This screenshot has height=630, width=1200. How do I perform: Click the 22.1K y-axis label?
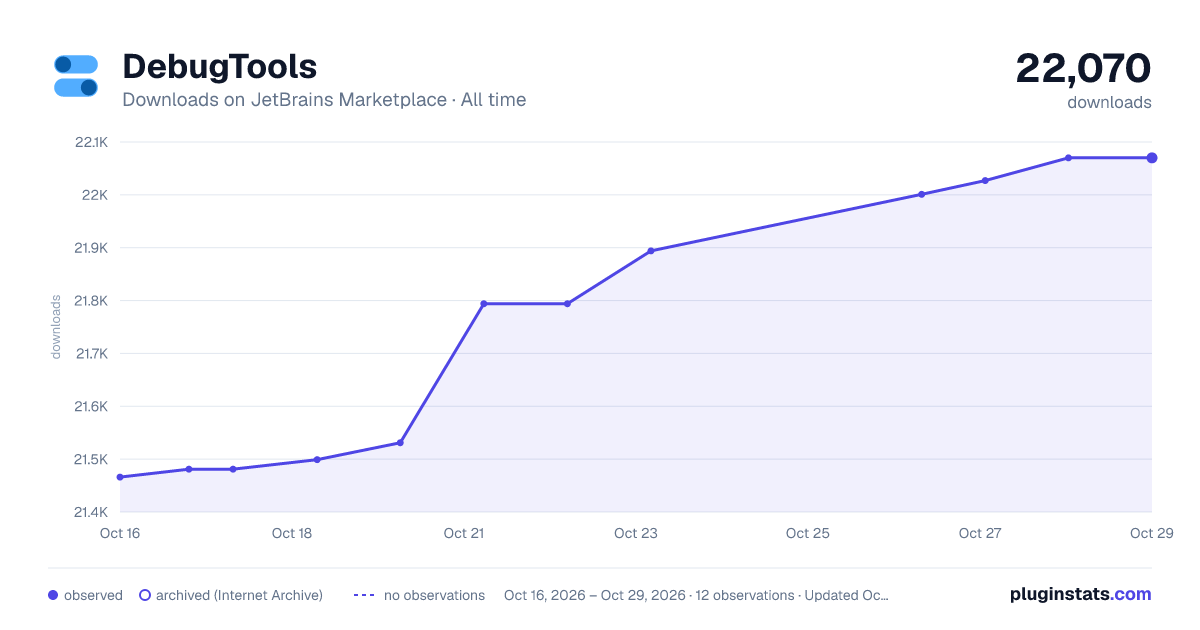pos(91,142)
